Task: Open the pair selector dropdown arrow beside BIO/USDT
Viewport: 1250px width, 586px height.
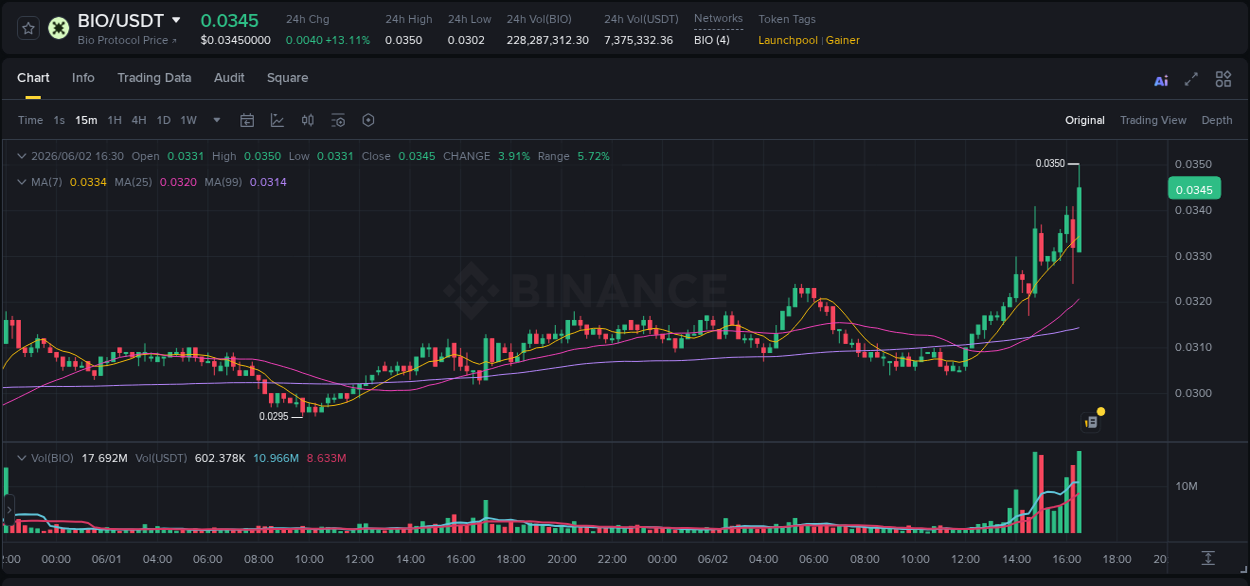Action: coord(177,20)
